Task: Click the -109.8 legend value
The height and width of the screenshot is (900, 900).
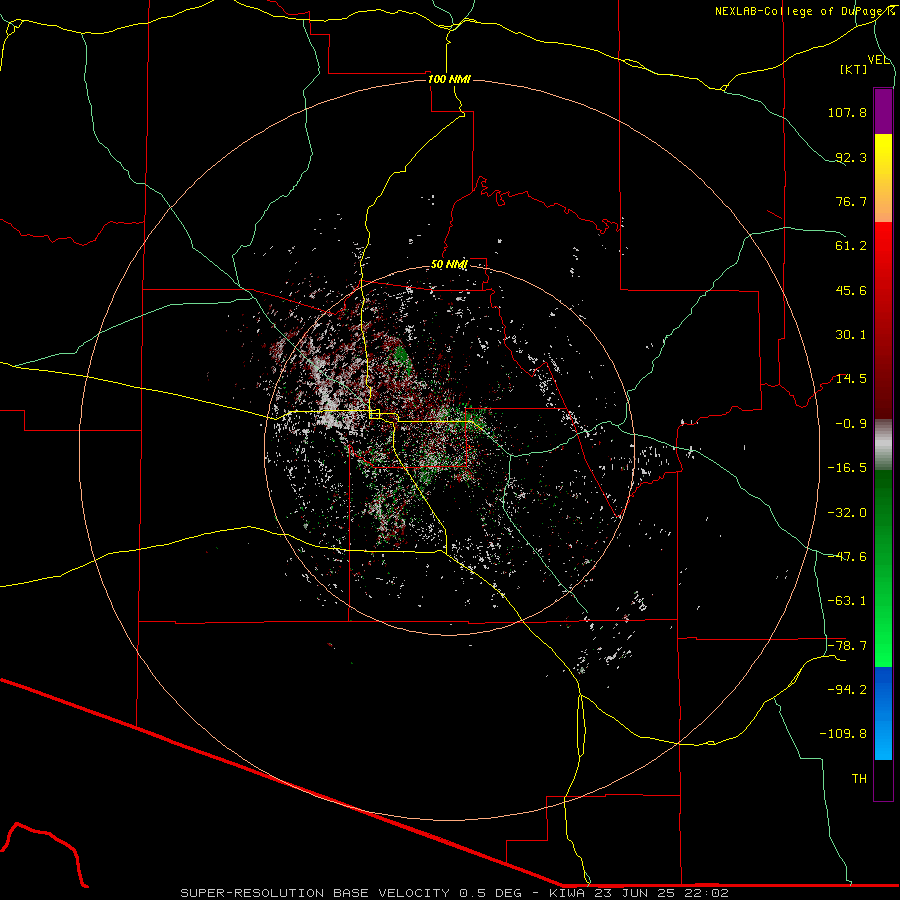Action: (x=843, y=734)
